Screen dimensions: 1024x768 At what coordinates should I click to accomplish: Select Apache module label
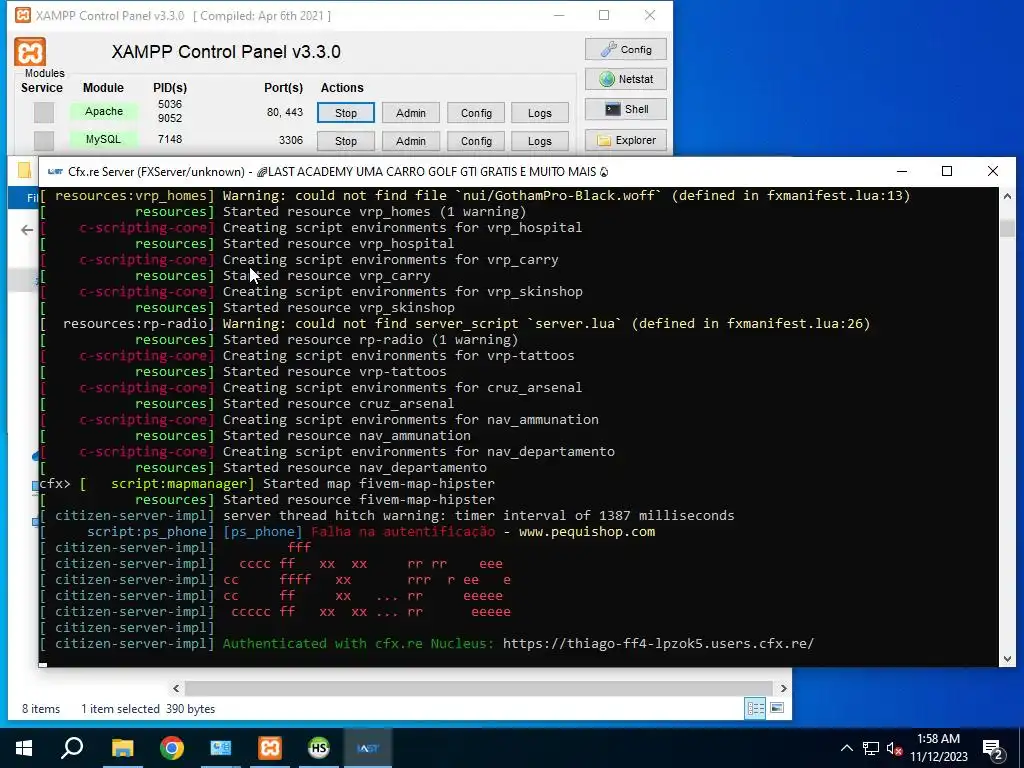tap(104, 112)
